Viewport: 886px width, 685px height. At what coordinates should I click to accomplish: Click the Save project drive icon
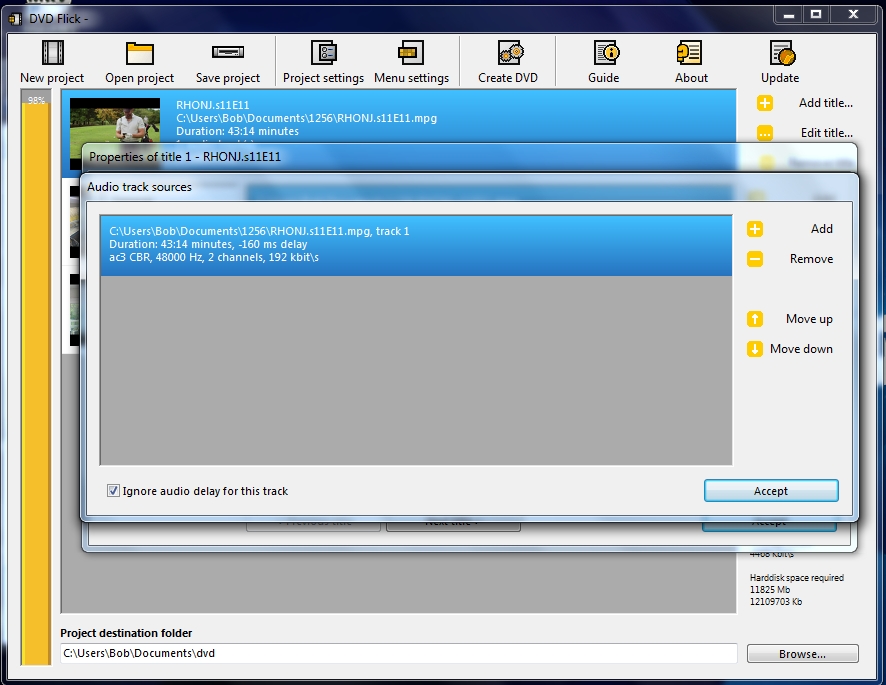point(228,52)
